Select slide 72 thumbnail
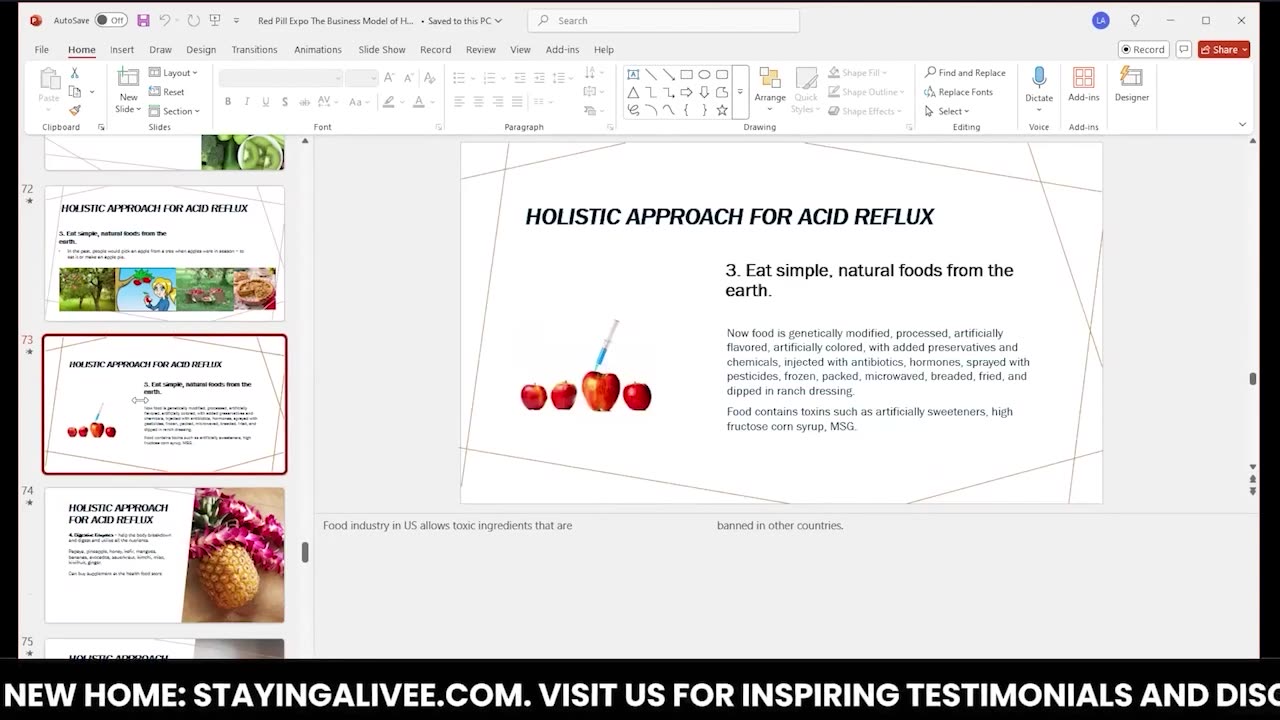Screen dimensions: 1280x720 pyautogui.click(x=165, y=253)
